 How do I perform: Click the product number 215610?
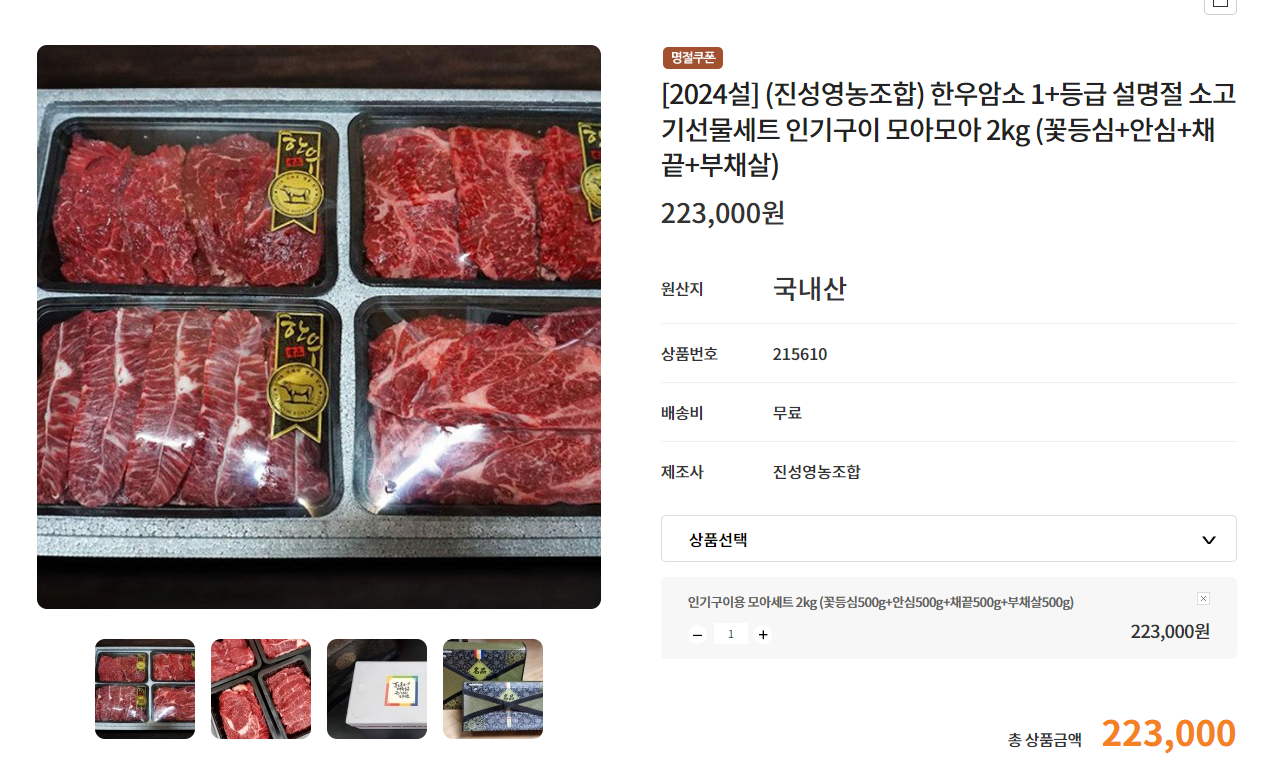coord(800,354)
